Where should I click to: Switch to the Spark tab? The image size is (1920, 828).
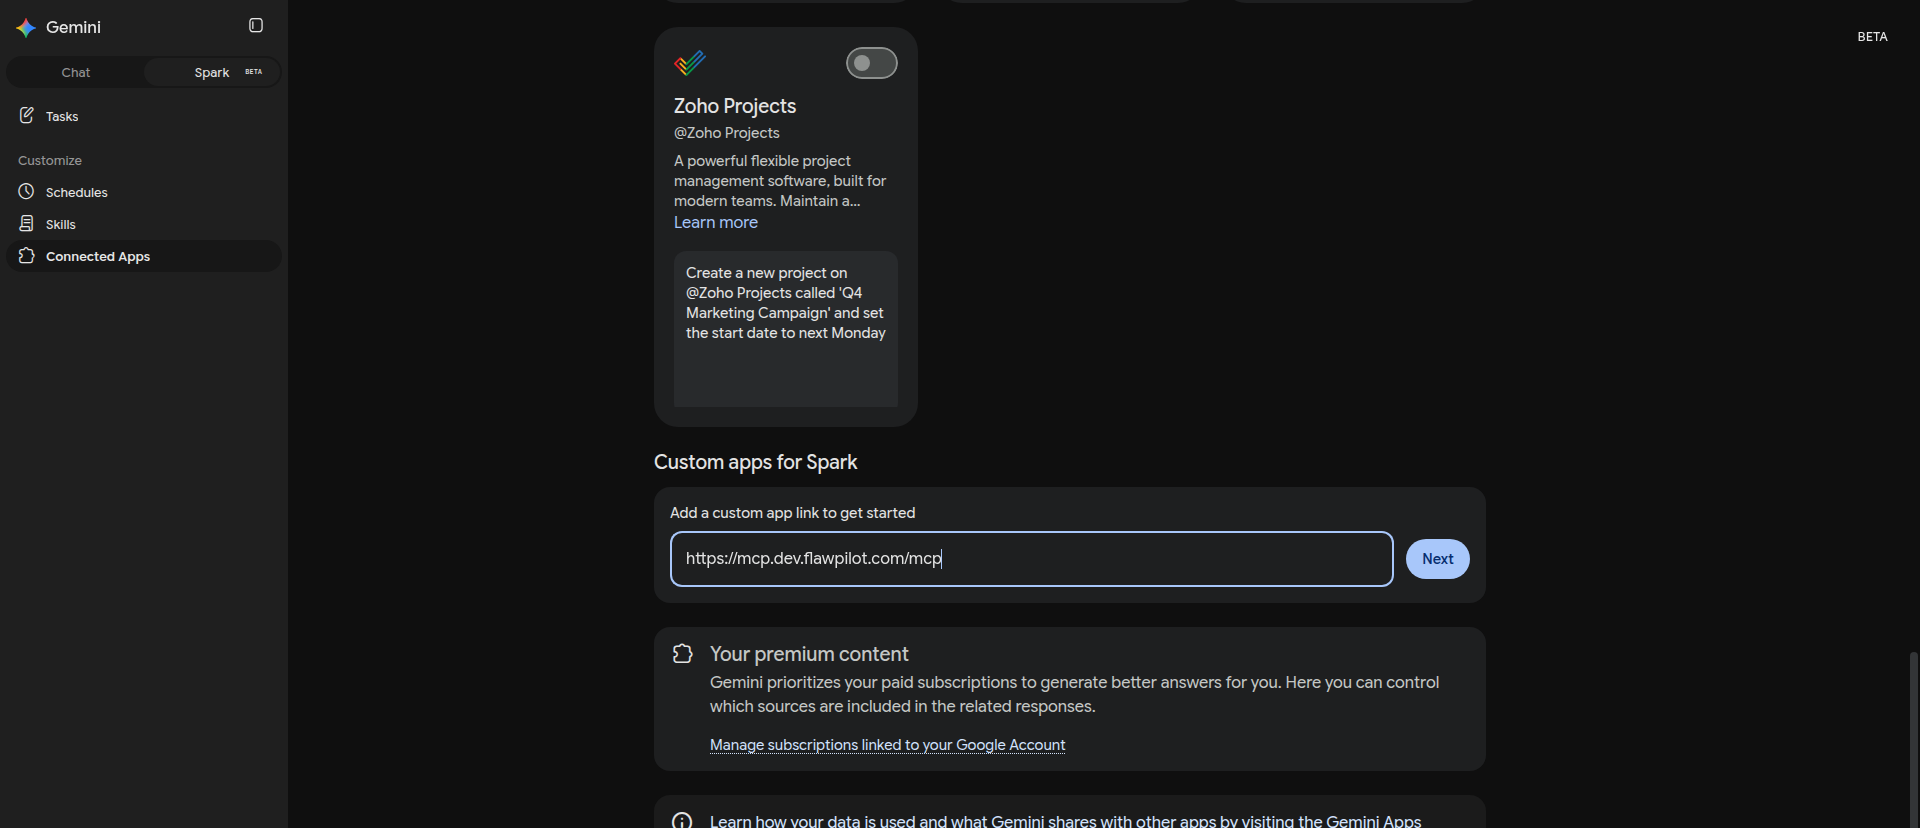(x=212, y=72)
